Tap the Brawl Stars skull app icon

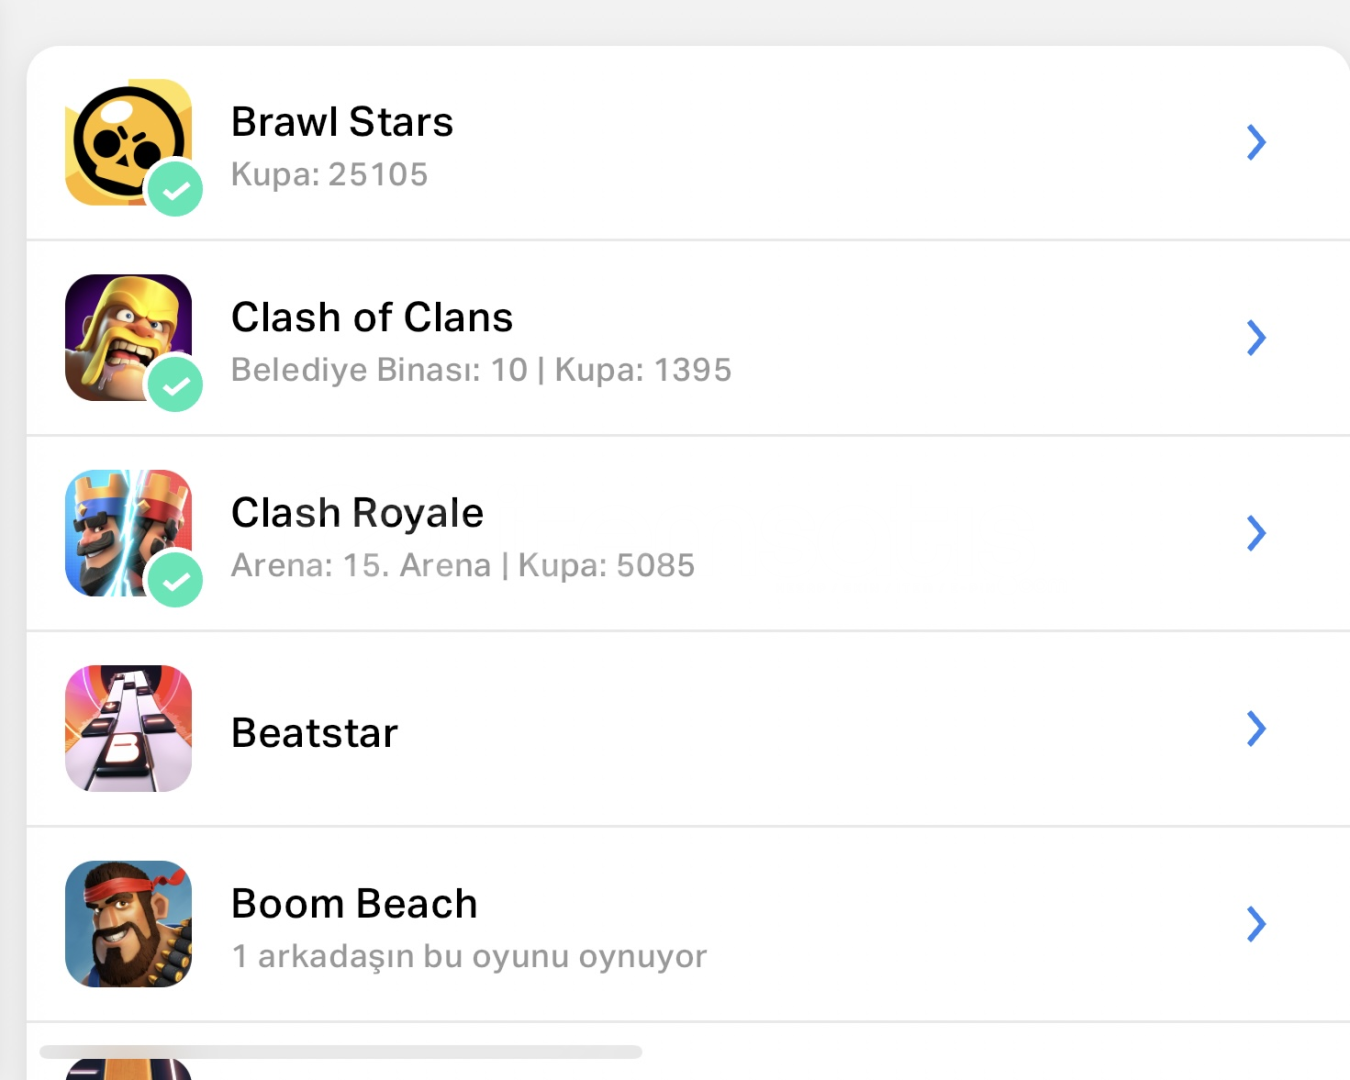tap(122, 138)
